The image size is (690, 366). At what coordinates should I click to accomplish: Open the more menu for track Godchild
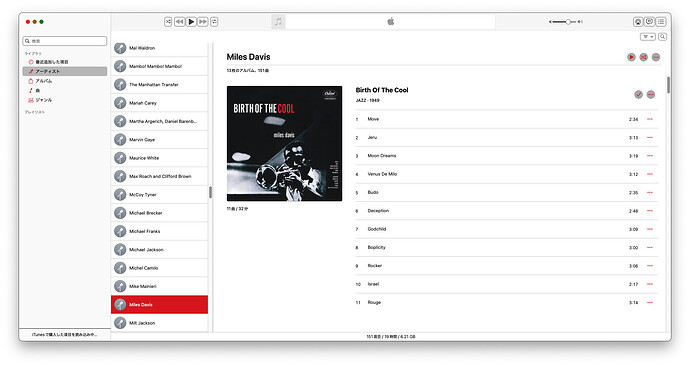[650, 229]
